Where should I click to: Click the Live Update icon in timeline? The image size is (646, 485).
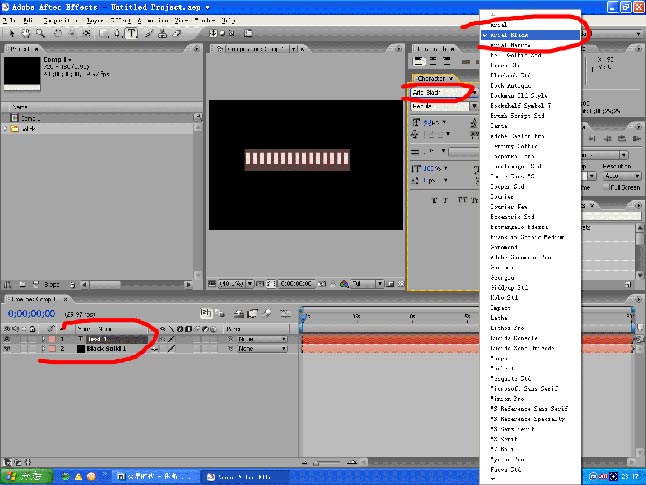(x=206, y=314)
